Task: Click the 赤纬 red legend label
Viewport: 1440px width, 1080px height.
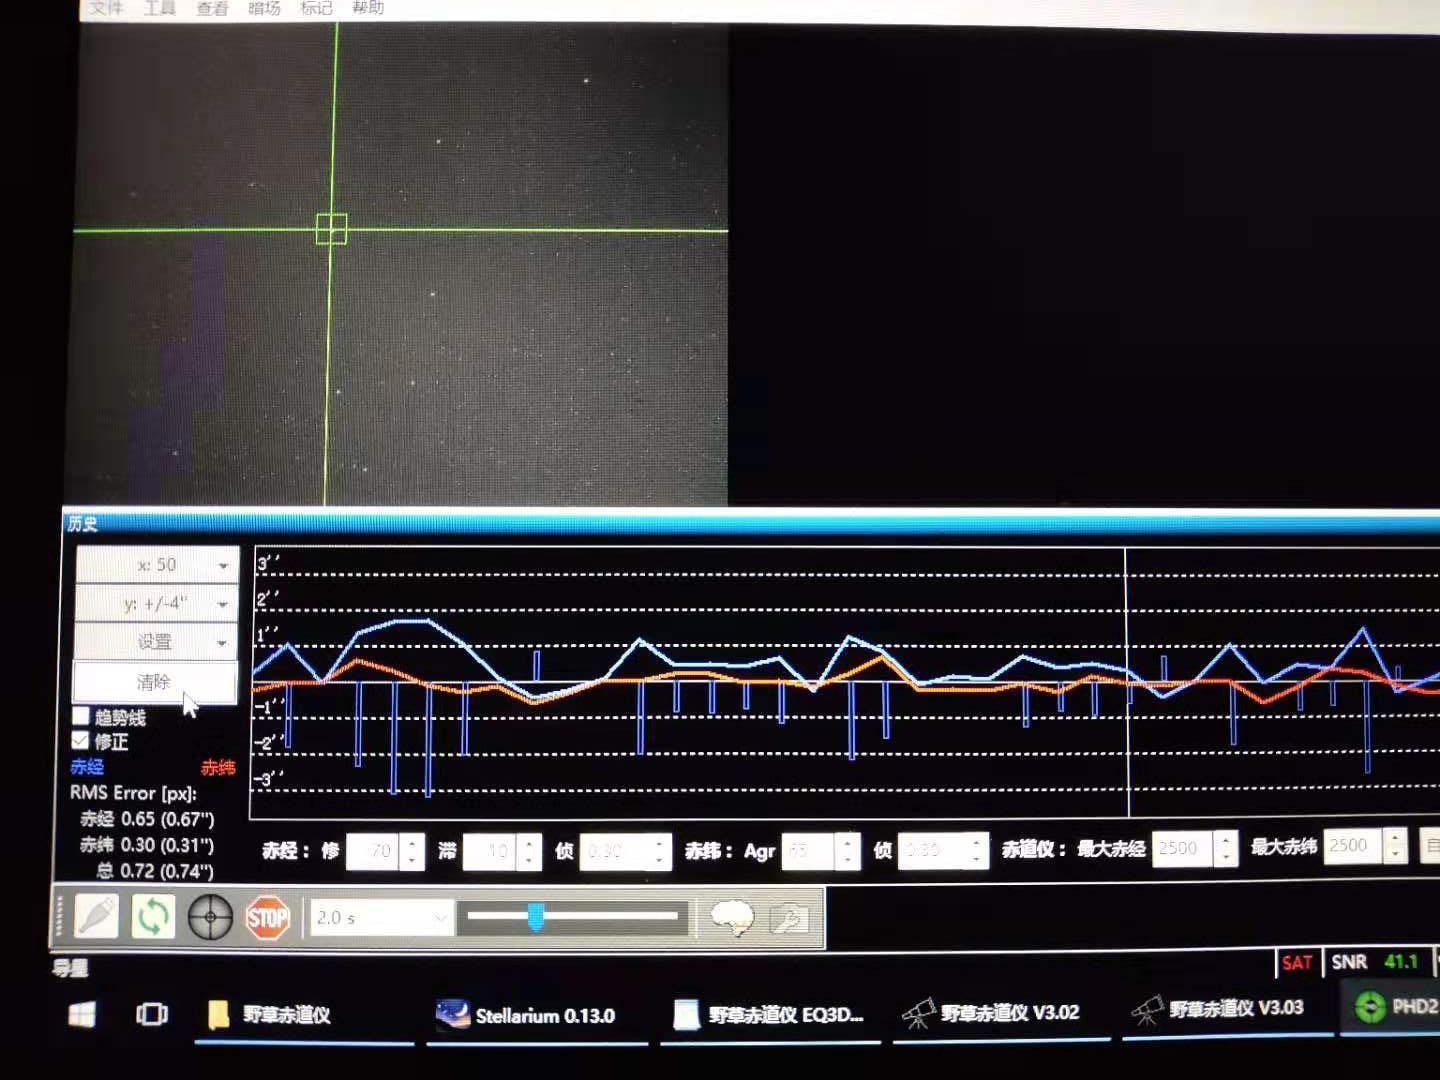Action: point(218,767)
